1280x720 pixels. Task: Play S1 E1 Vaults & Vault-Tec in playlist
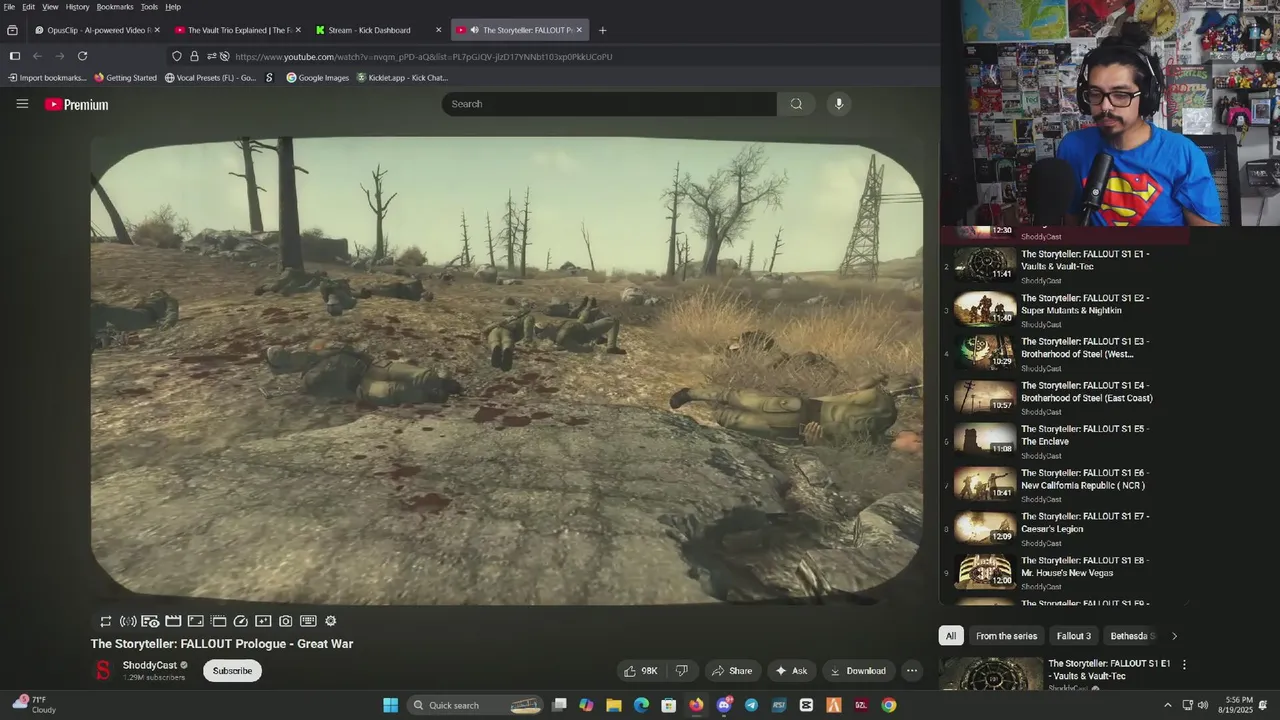[x=1065, y=266]
